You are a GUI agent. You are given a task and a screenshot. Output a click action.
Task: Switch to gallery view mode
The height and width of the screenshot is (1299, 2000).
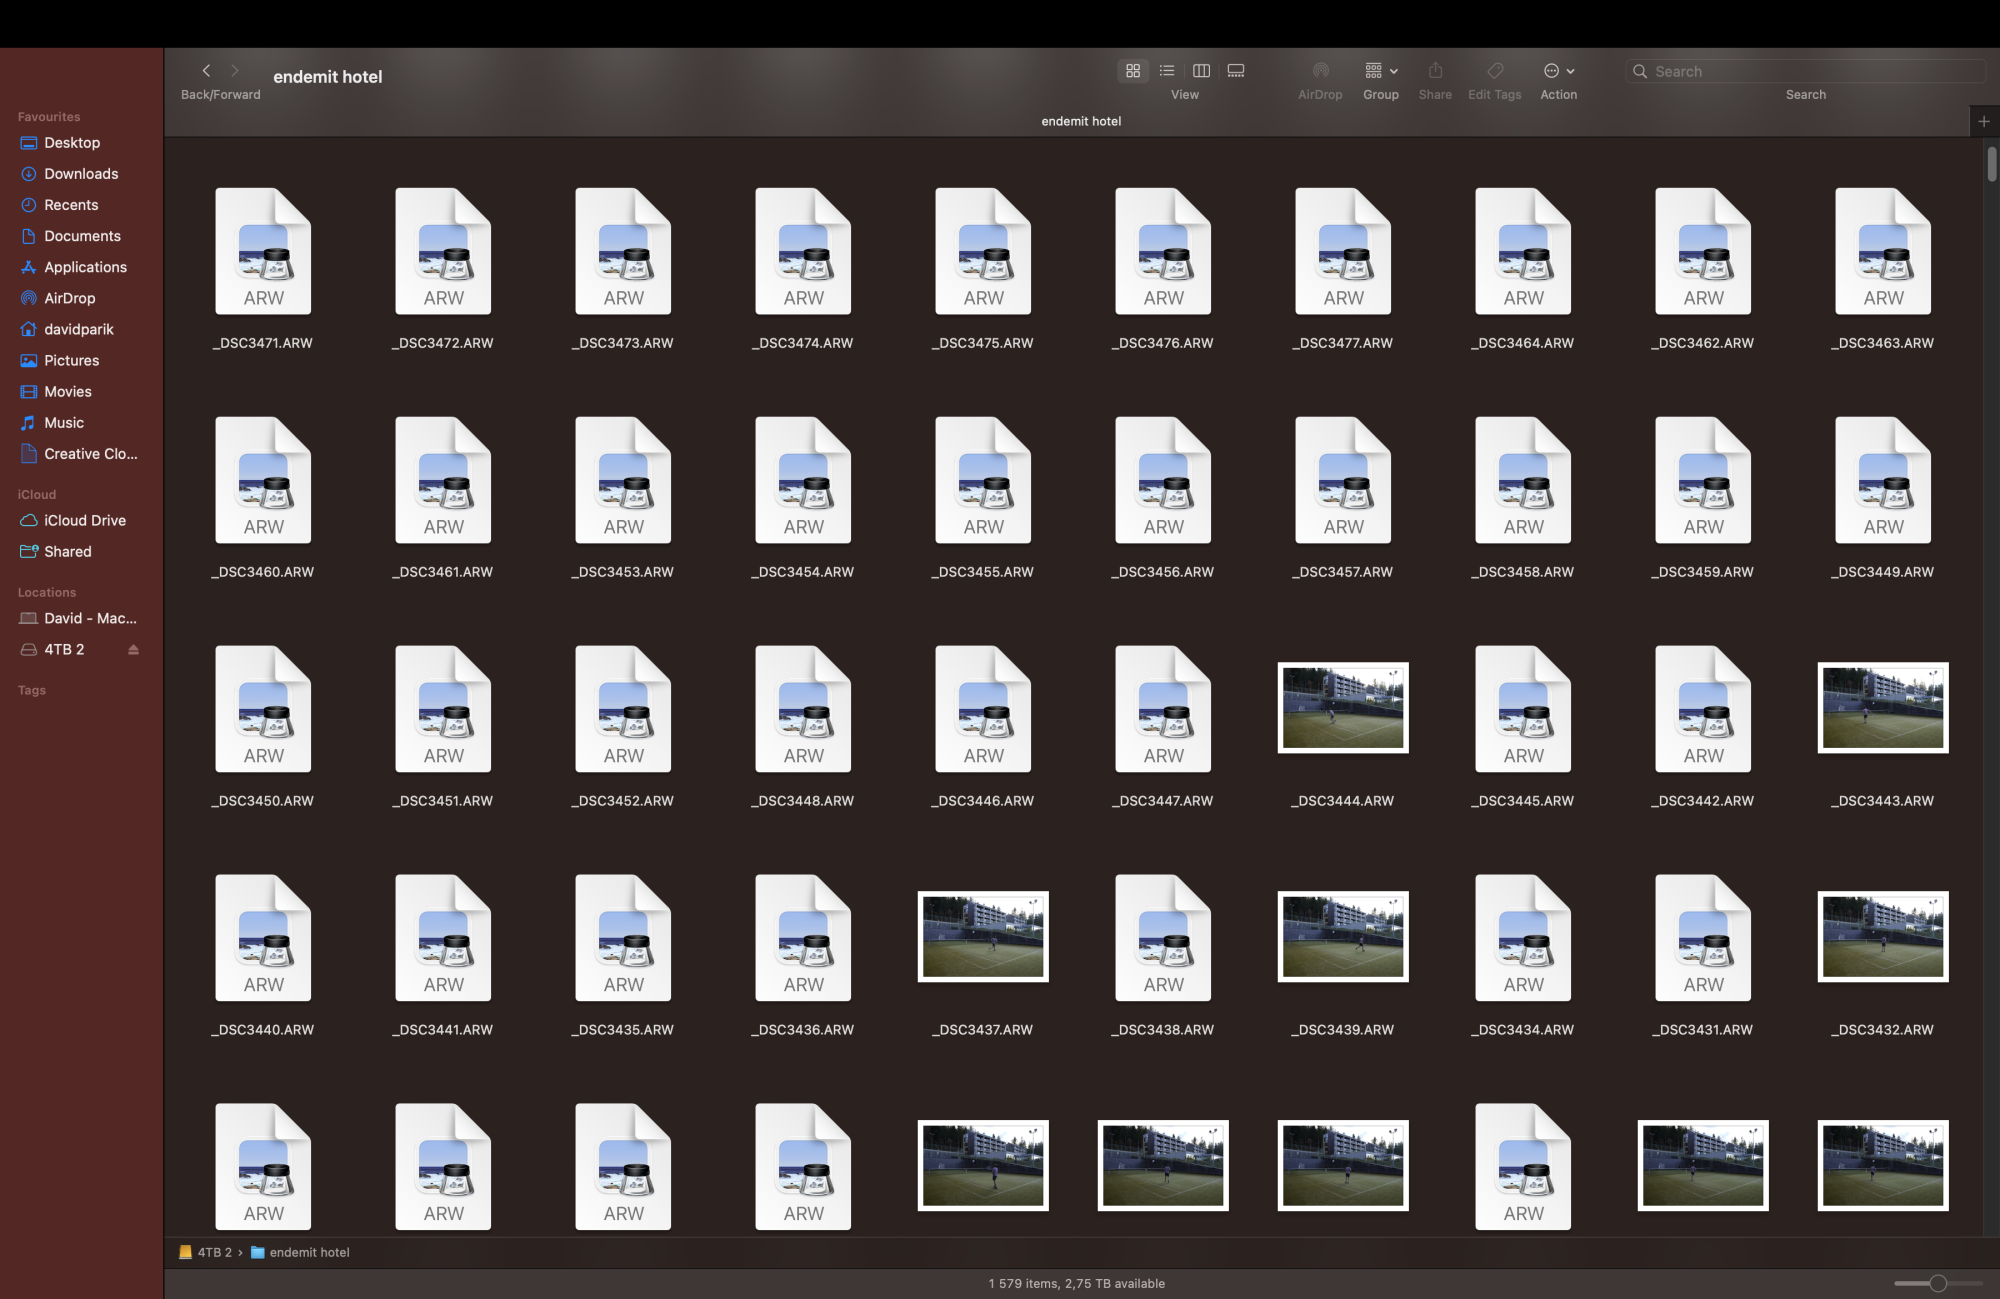click(1236, 71)
